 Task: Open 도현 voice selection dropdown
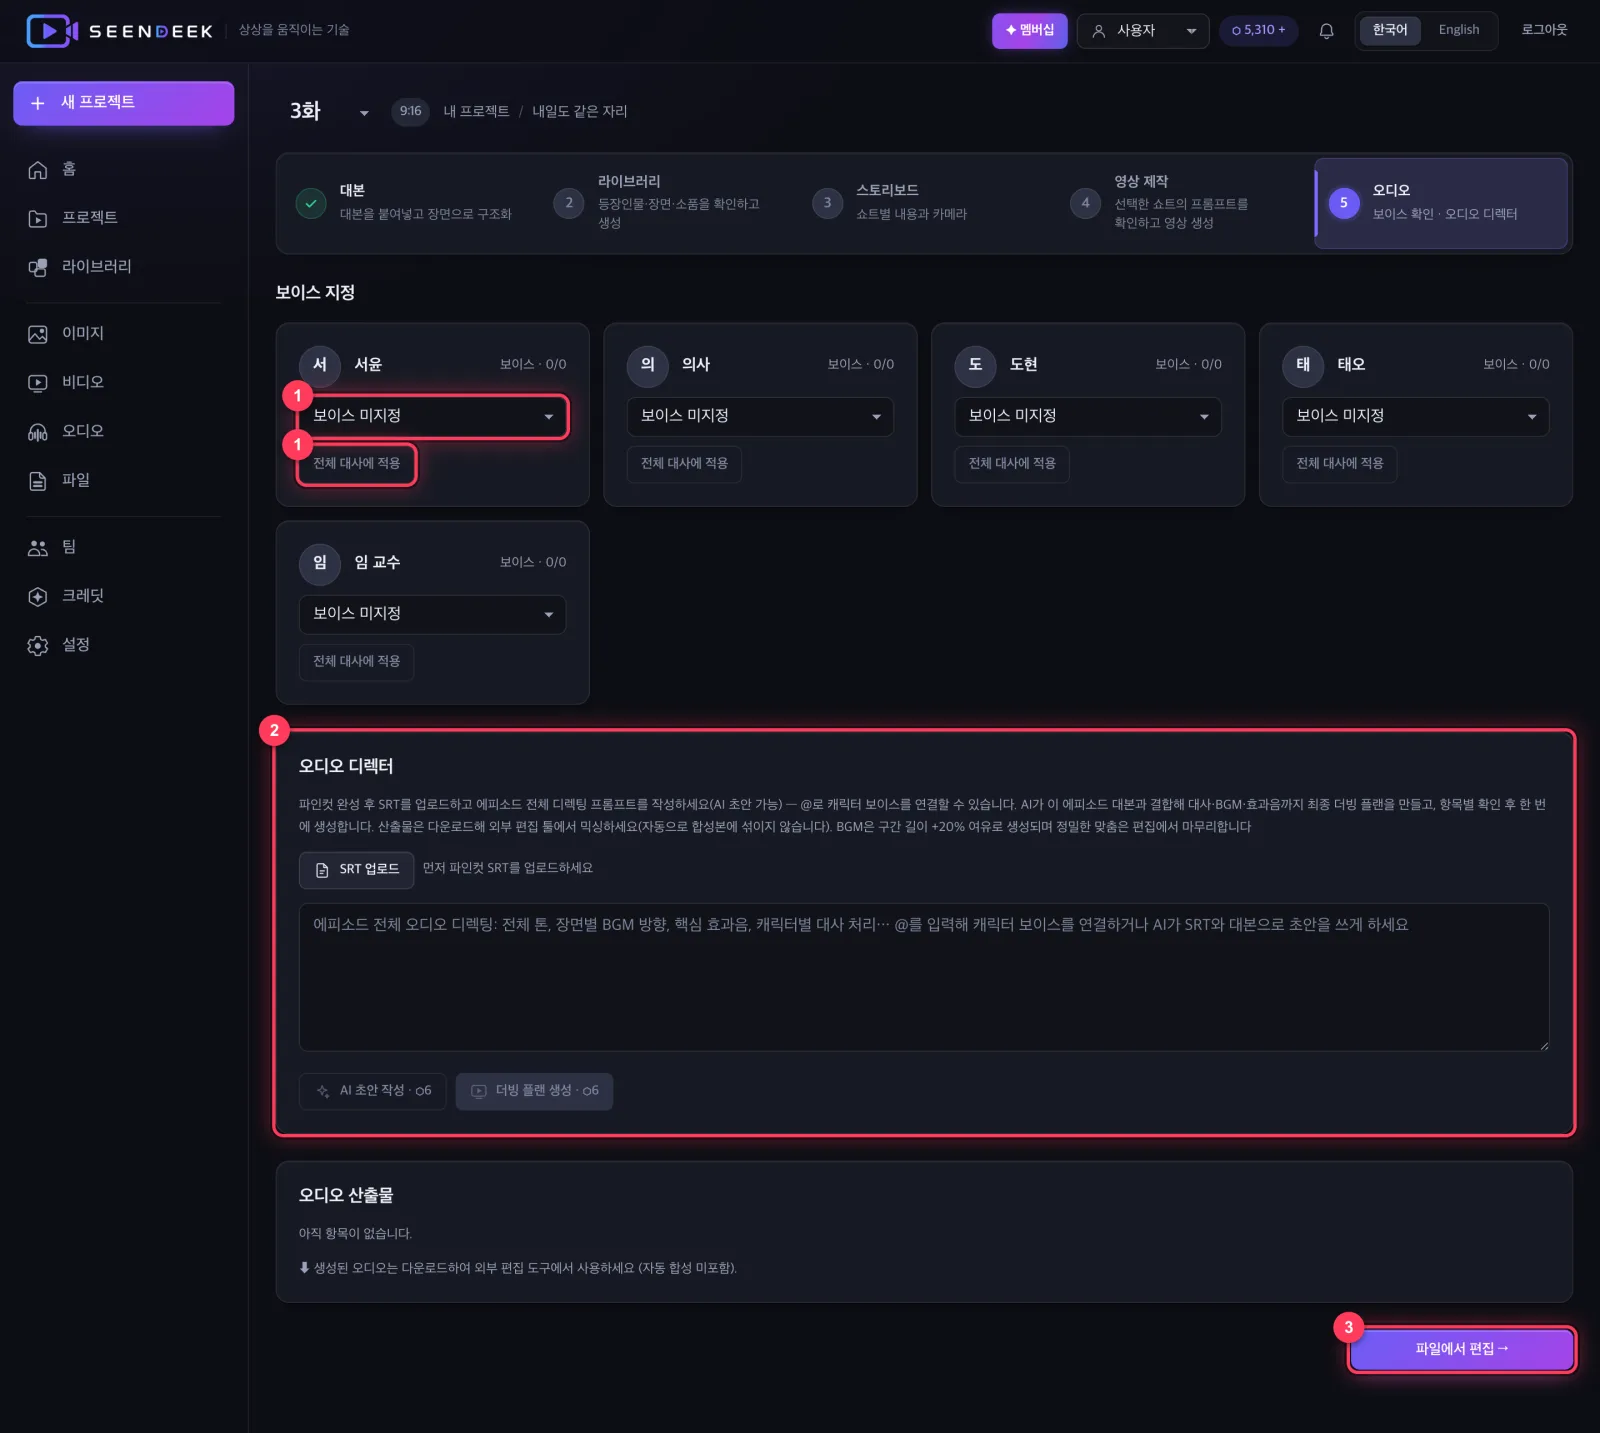click(1088, 417)
